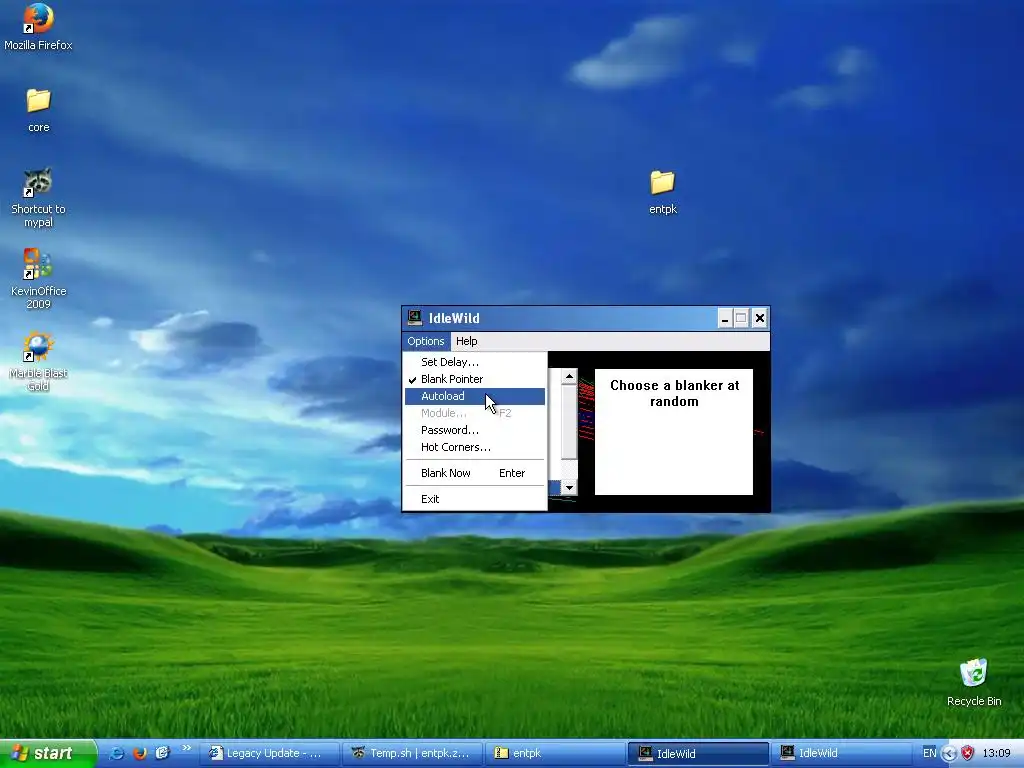Choose Set Delay... from Options menu

coord(475,362)
